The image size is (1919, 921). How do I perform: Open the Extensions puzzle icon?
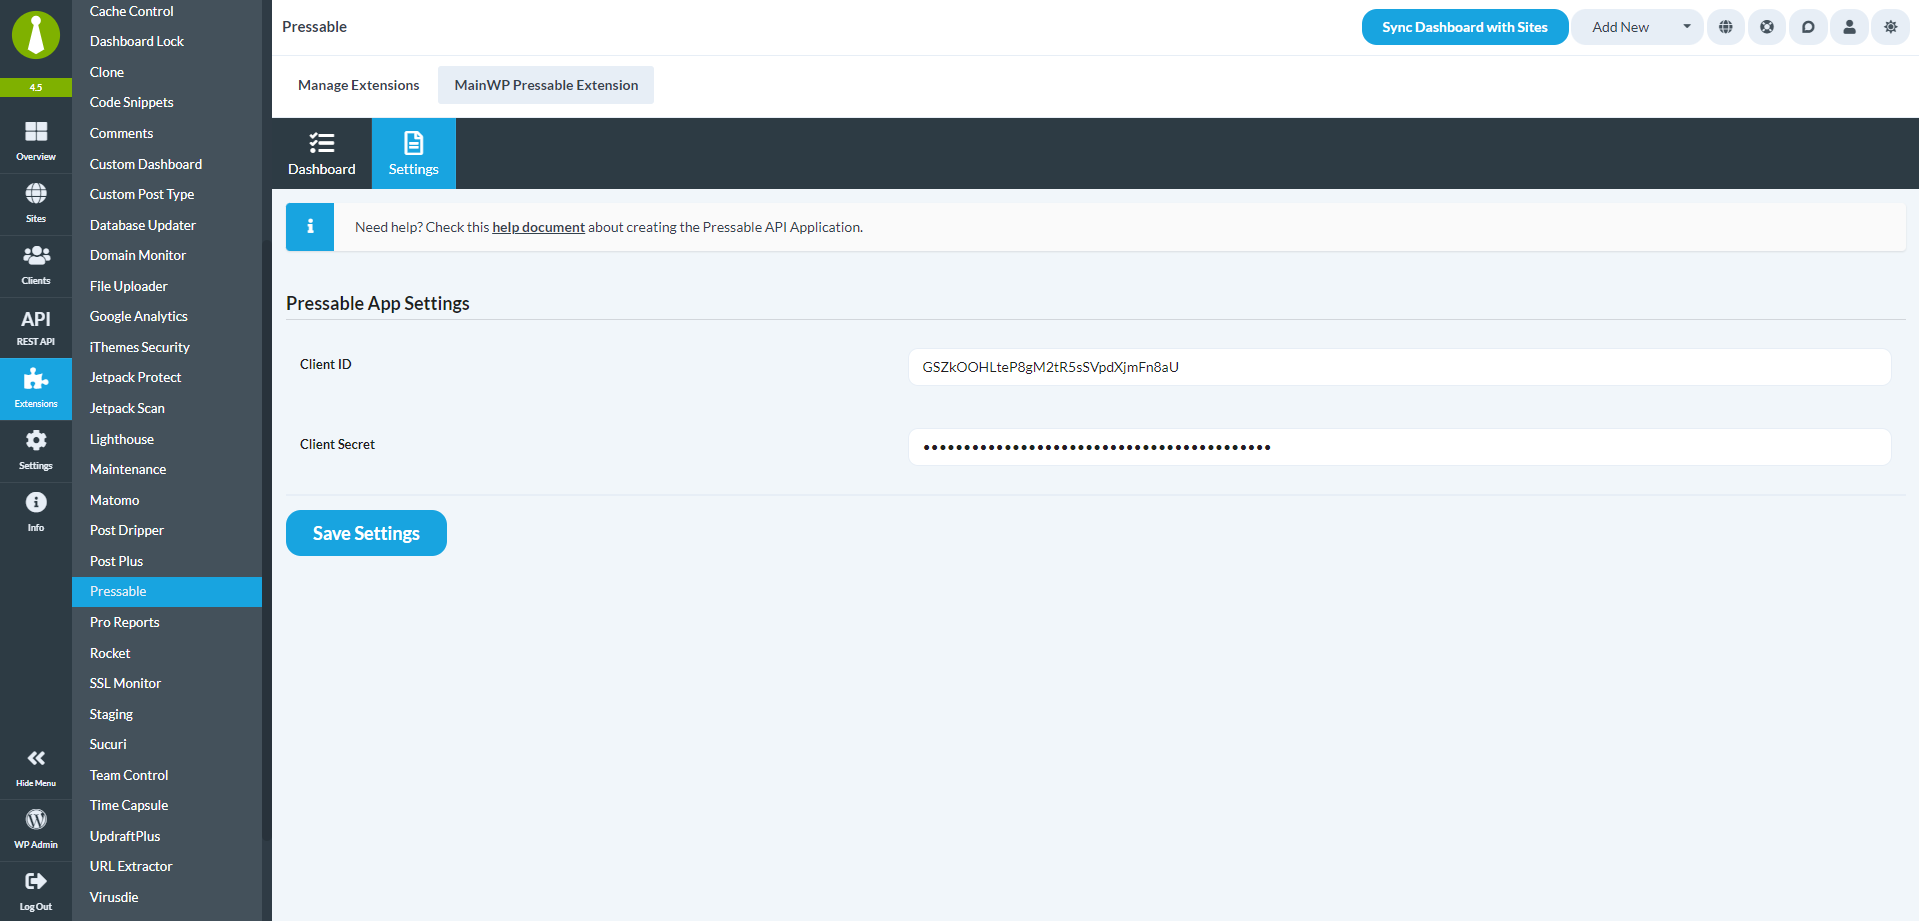[x=36, y=378]
